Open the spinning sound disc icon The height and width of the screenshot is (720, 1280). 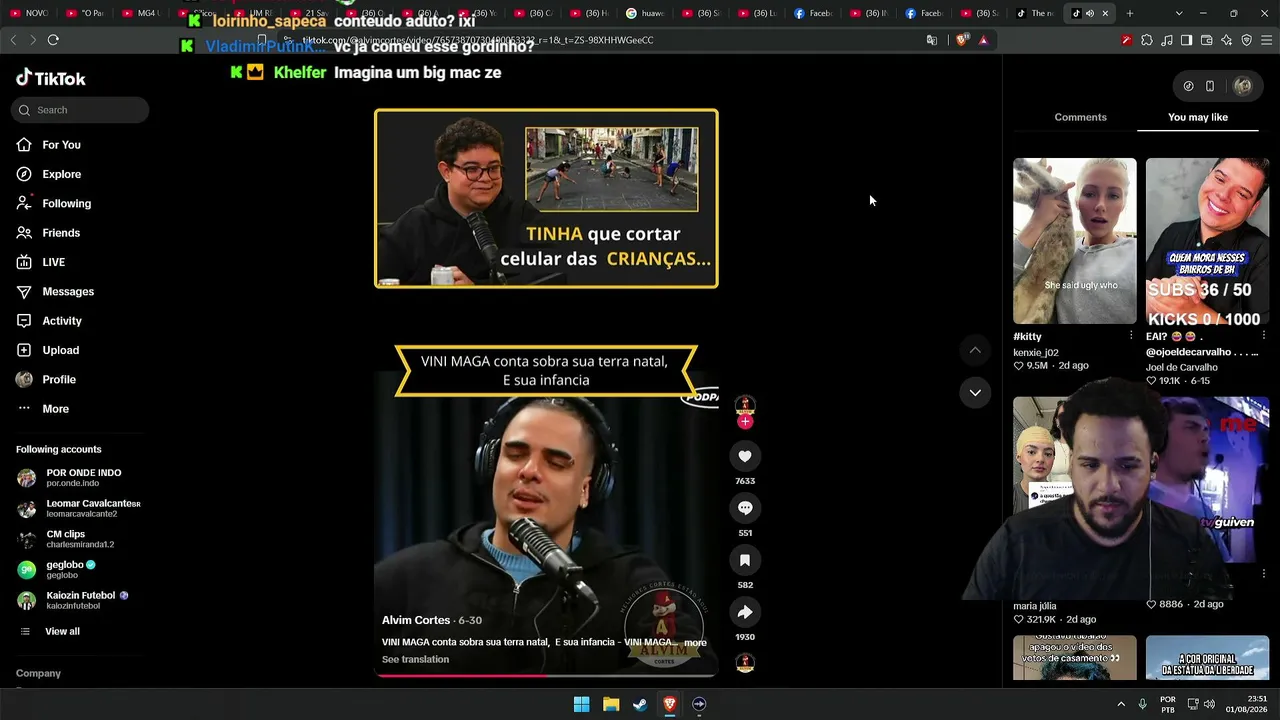click(745, 663)
